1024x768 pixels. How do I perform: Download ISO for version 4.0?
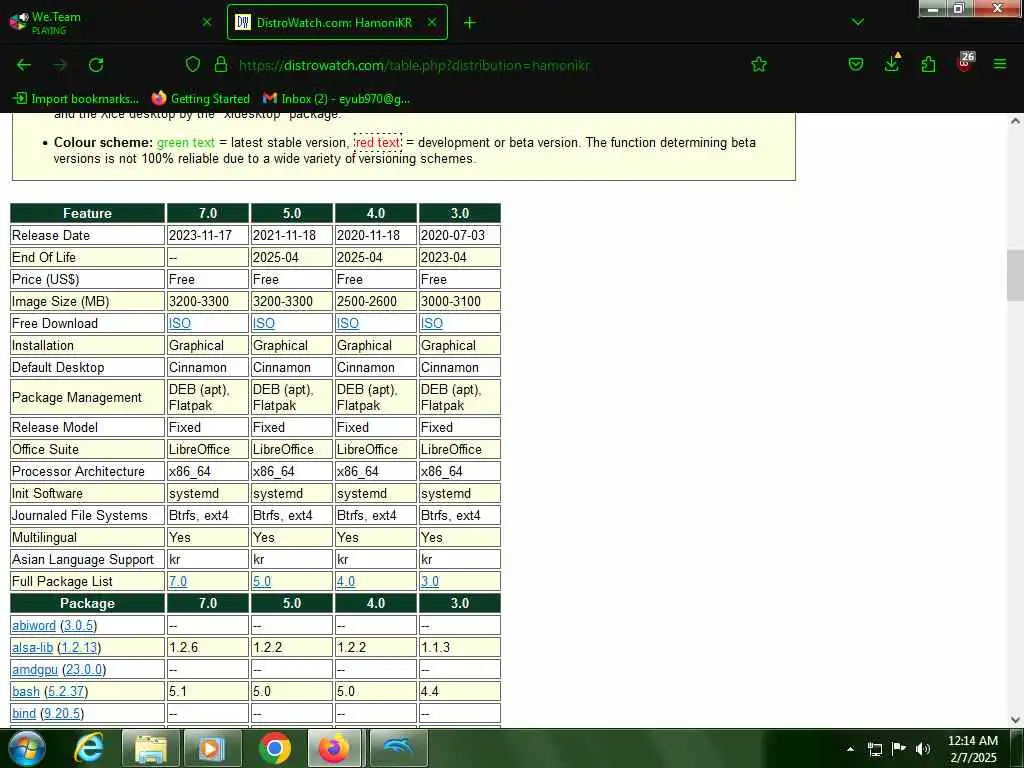[x=348, y=323]
